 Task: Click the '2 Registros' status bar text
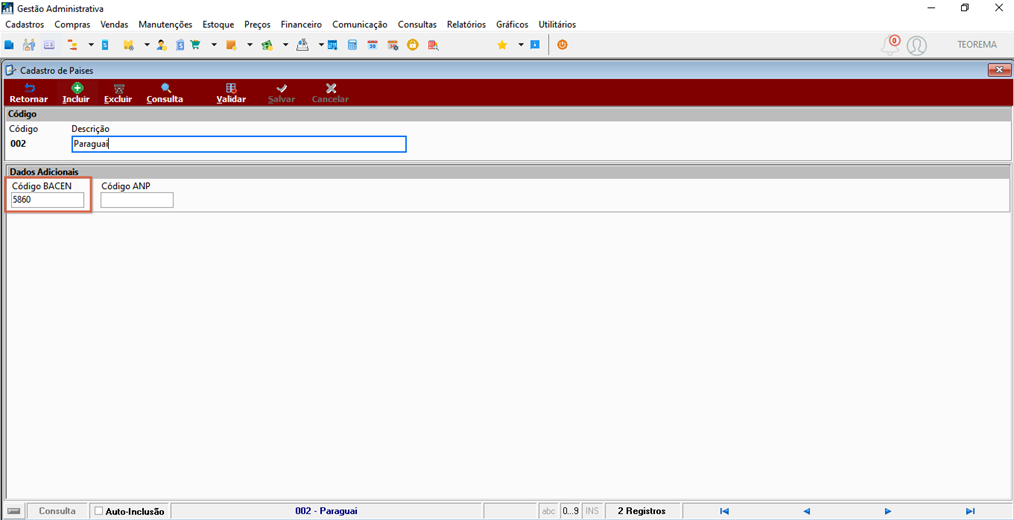pos(642,511)
